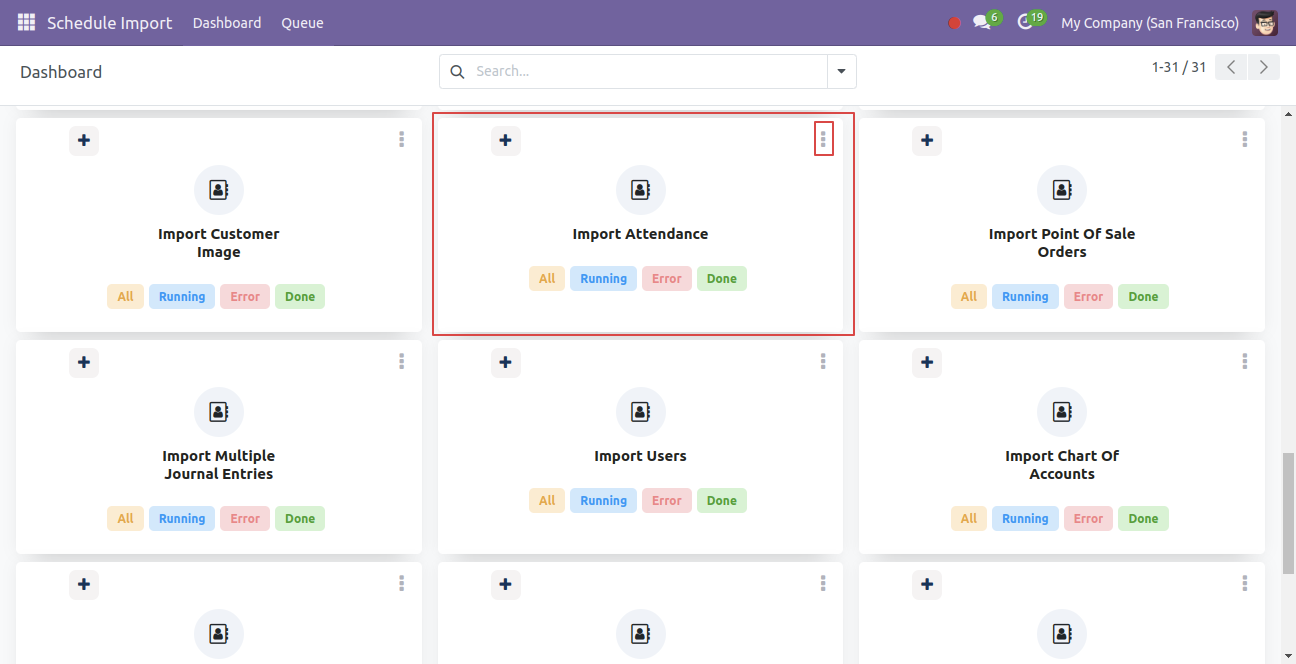This screenshot has height=664, width=1296.
Task: Open My Company (San Francisco) switcher
Action: 1150,23
